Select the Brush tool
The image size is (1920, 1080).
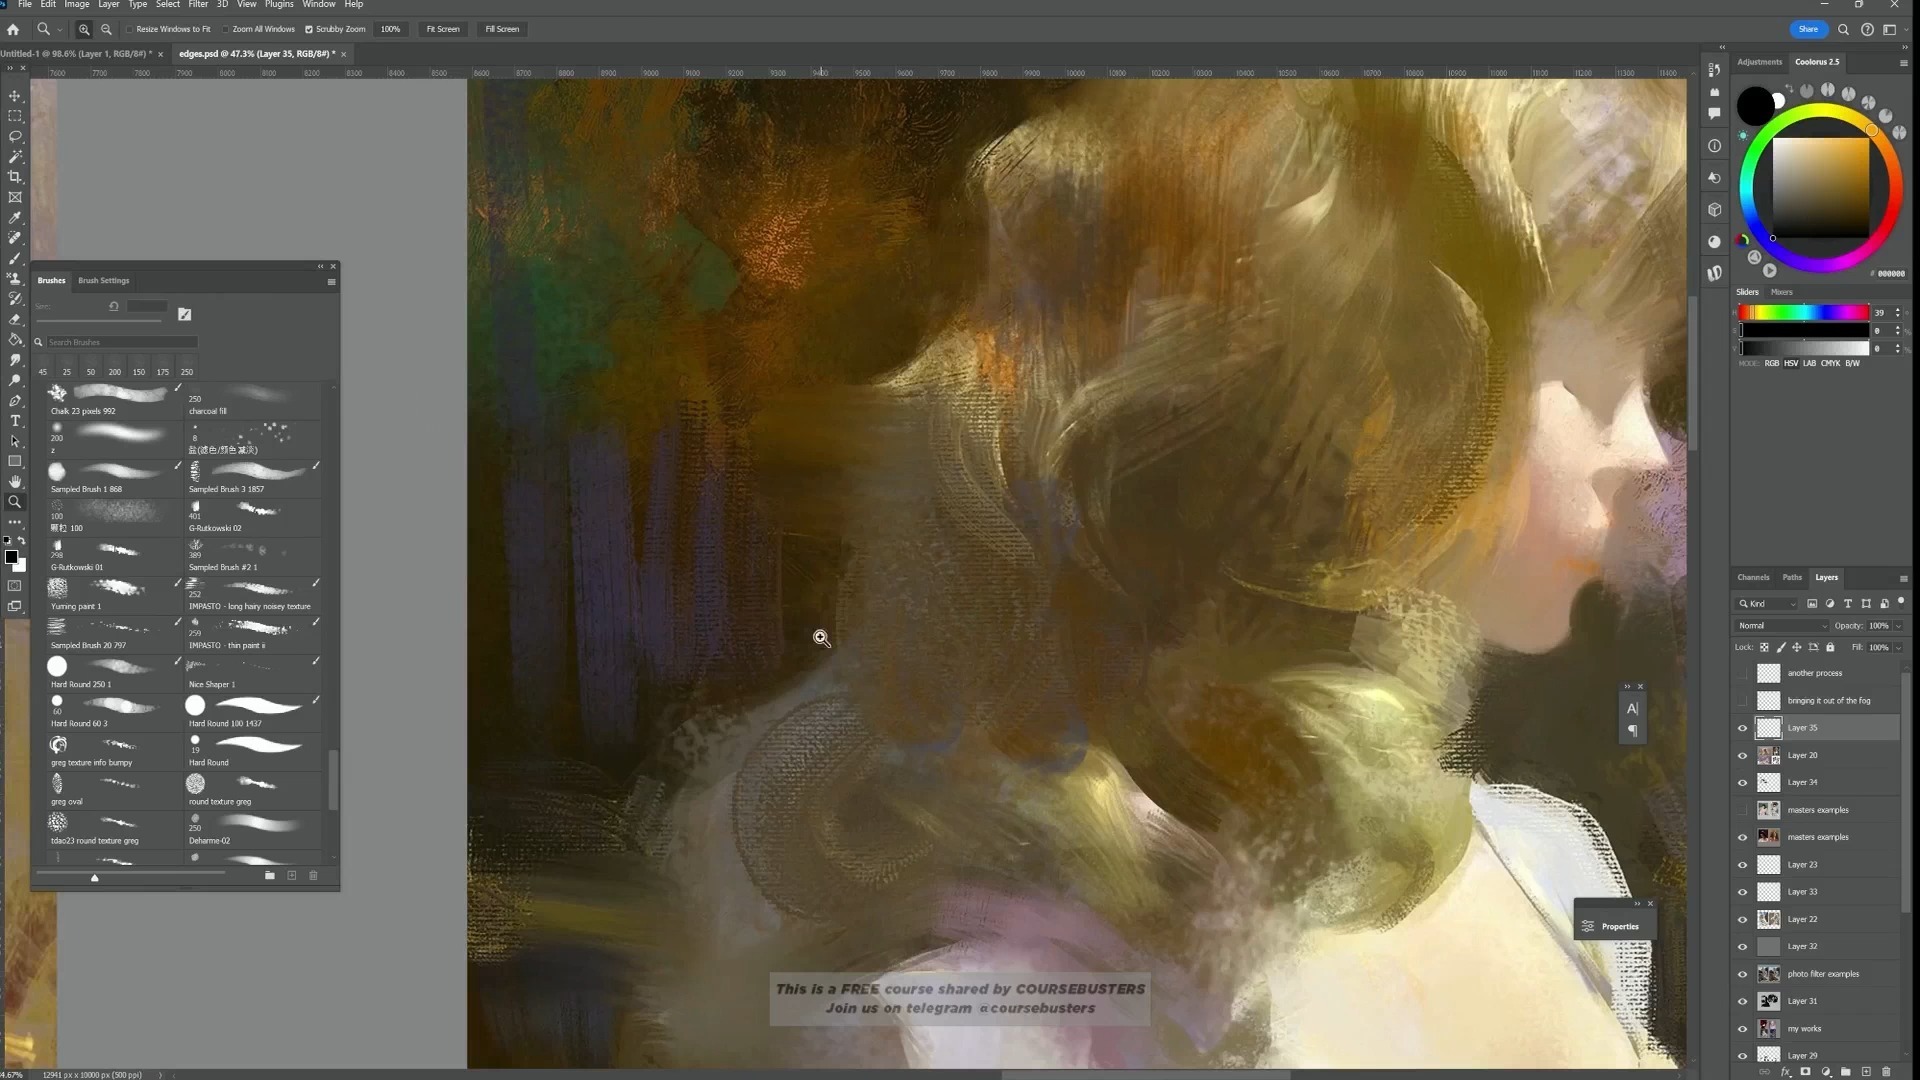click(x=15, y=258)
